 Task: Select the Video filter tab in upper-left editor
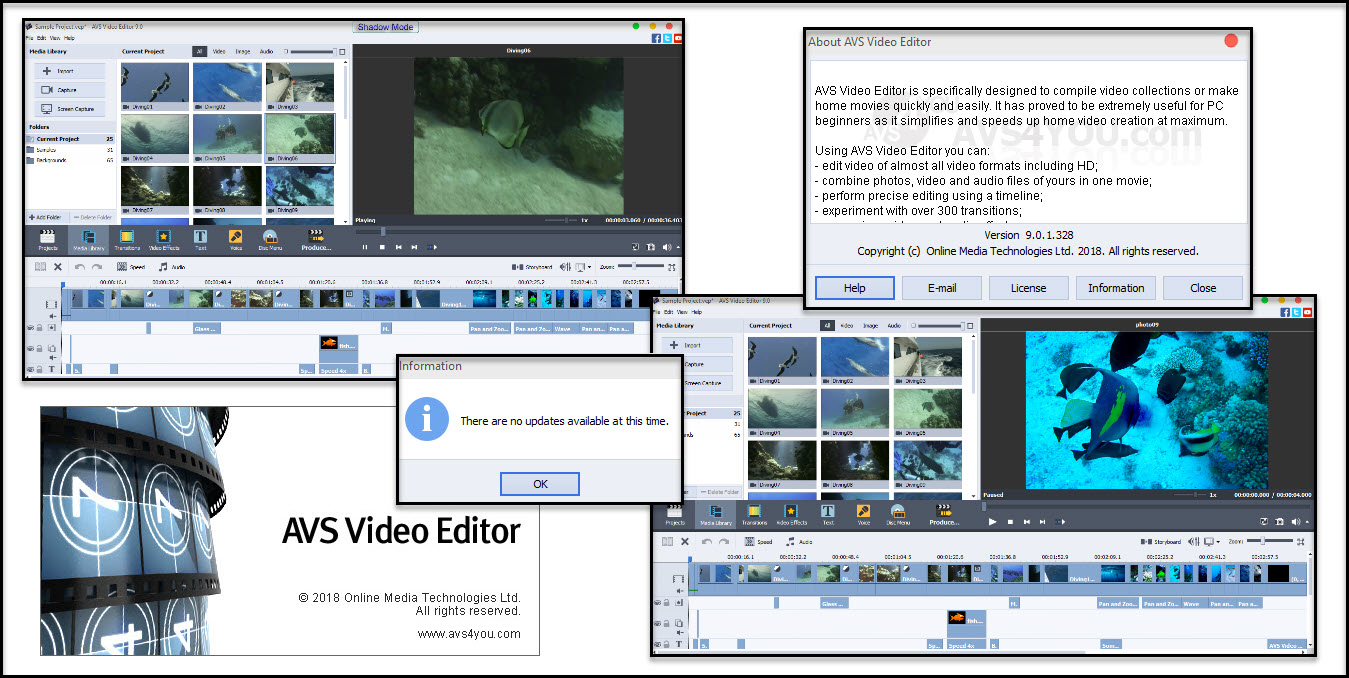[218, 51]
